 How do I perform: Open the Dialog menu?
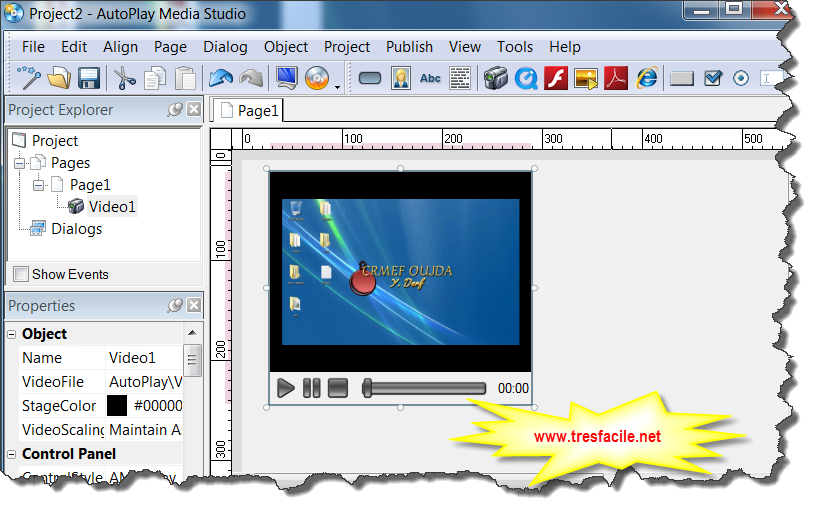pyautogui.click(x=225, y=47)
